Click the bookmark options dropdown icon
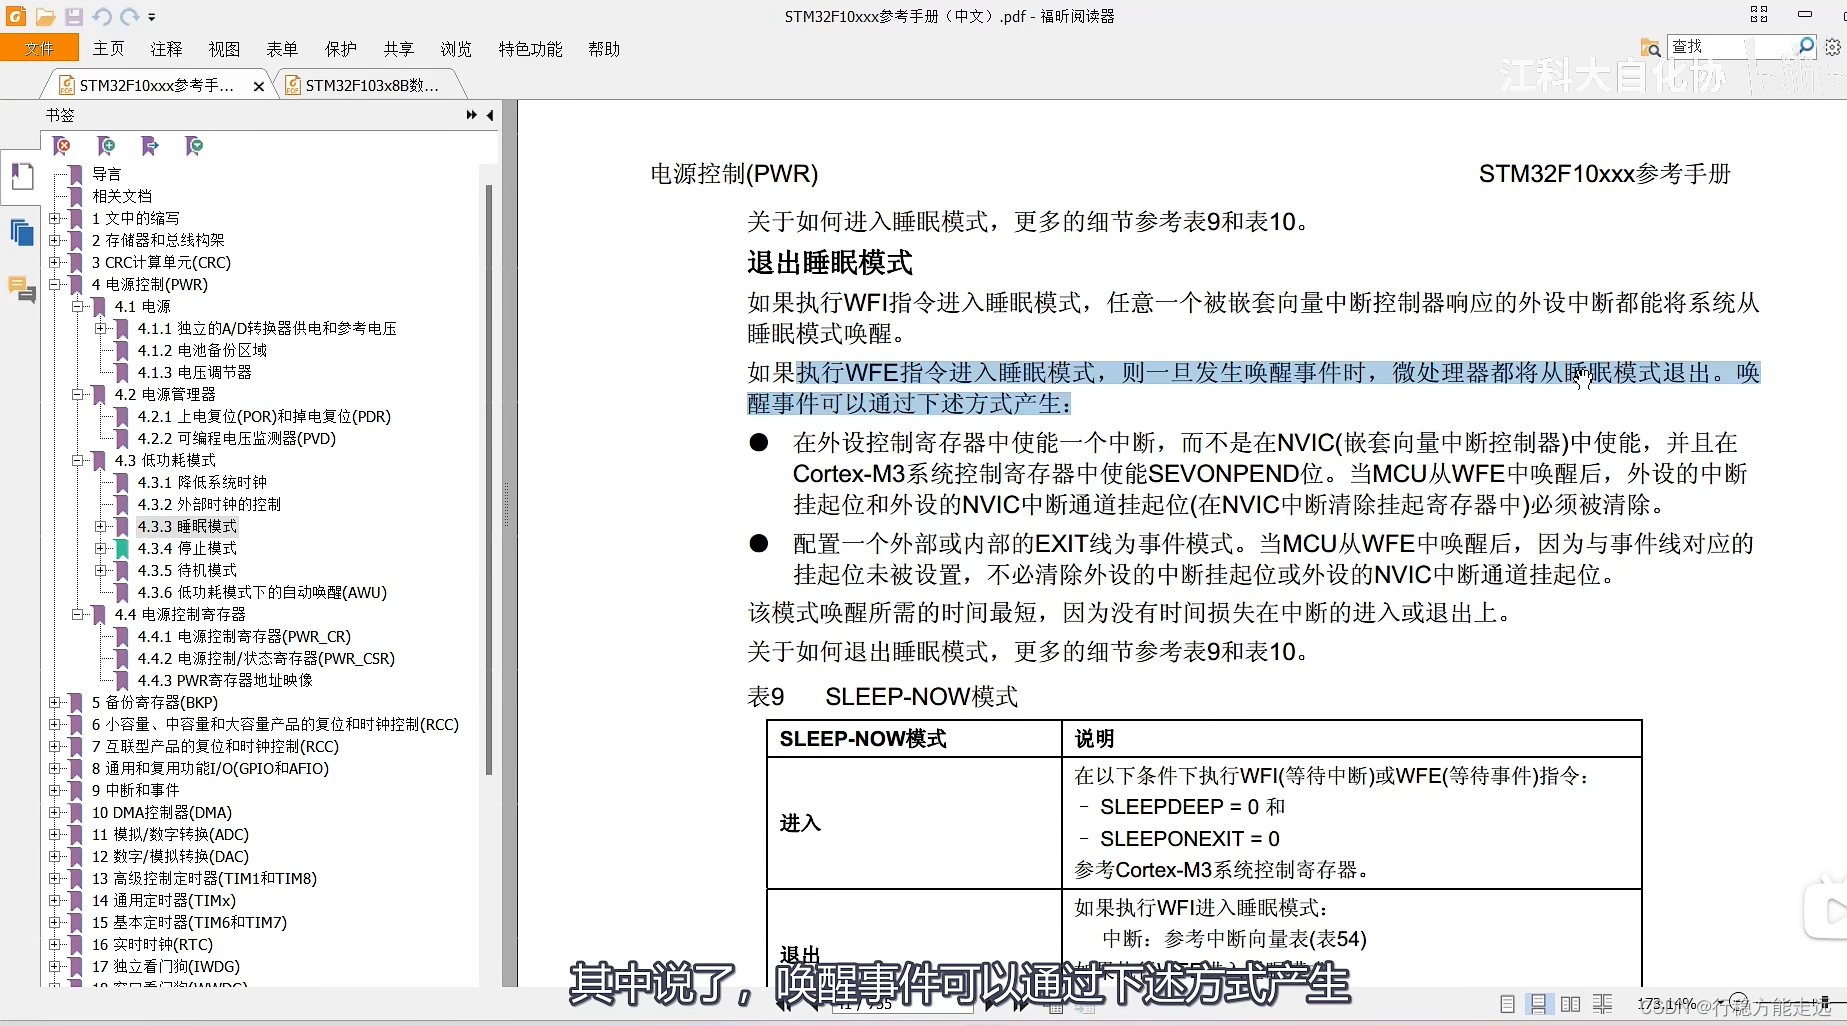The width and height of the screenshot is (1847, 1026). tap(194, 146)
